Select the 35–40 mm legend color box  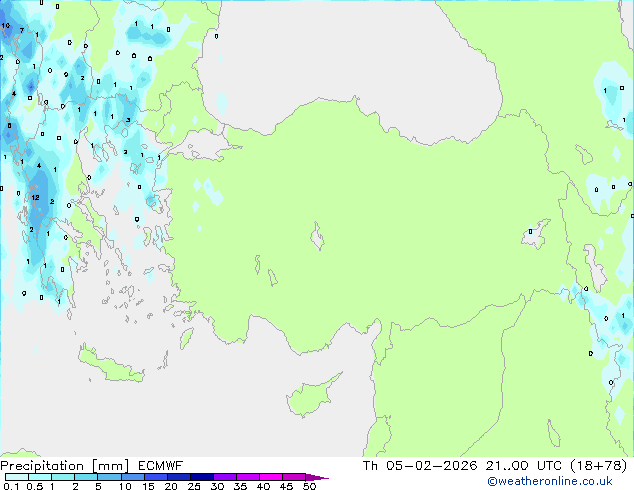tap(247, 477)
